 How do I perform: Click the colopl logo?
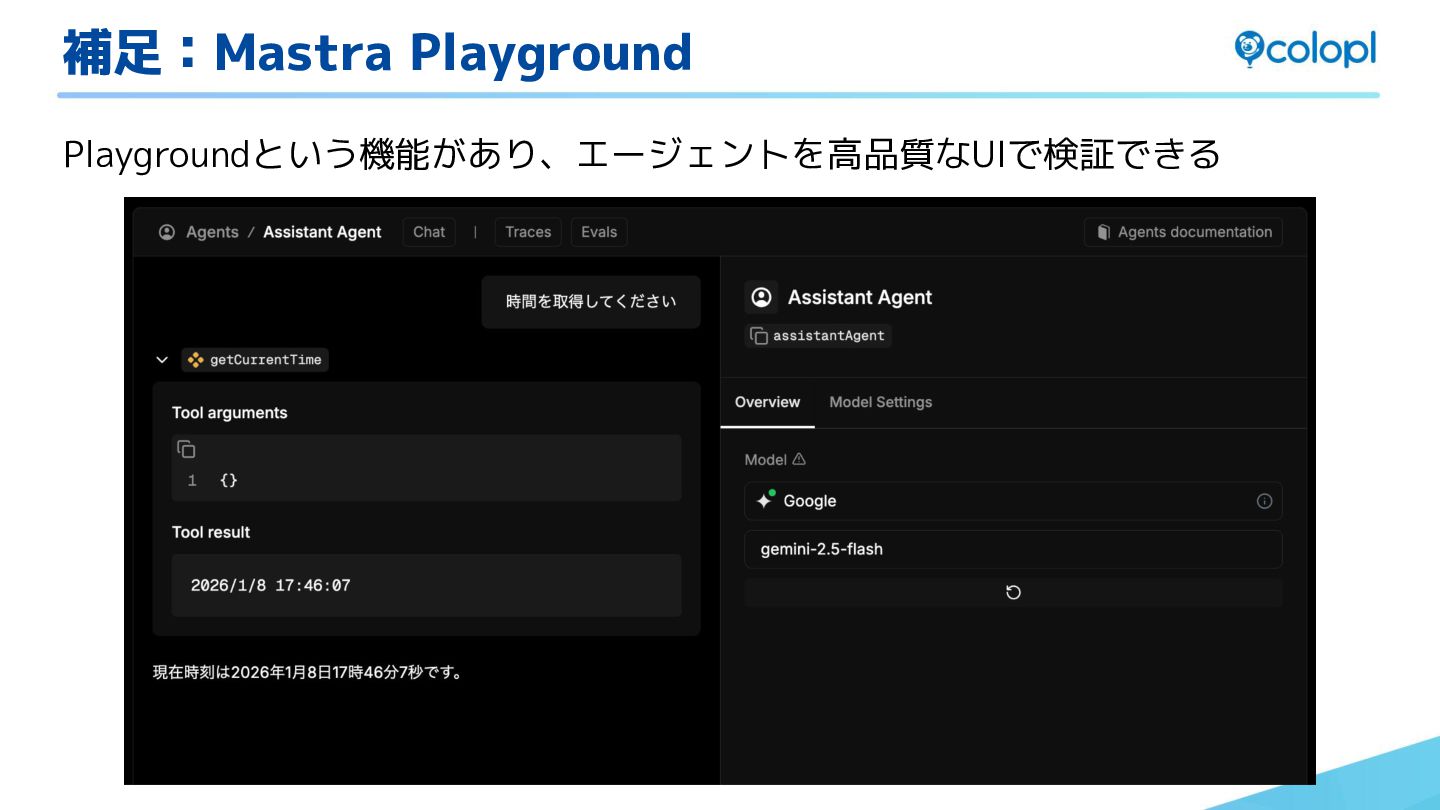click(1305, 49)
